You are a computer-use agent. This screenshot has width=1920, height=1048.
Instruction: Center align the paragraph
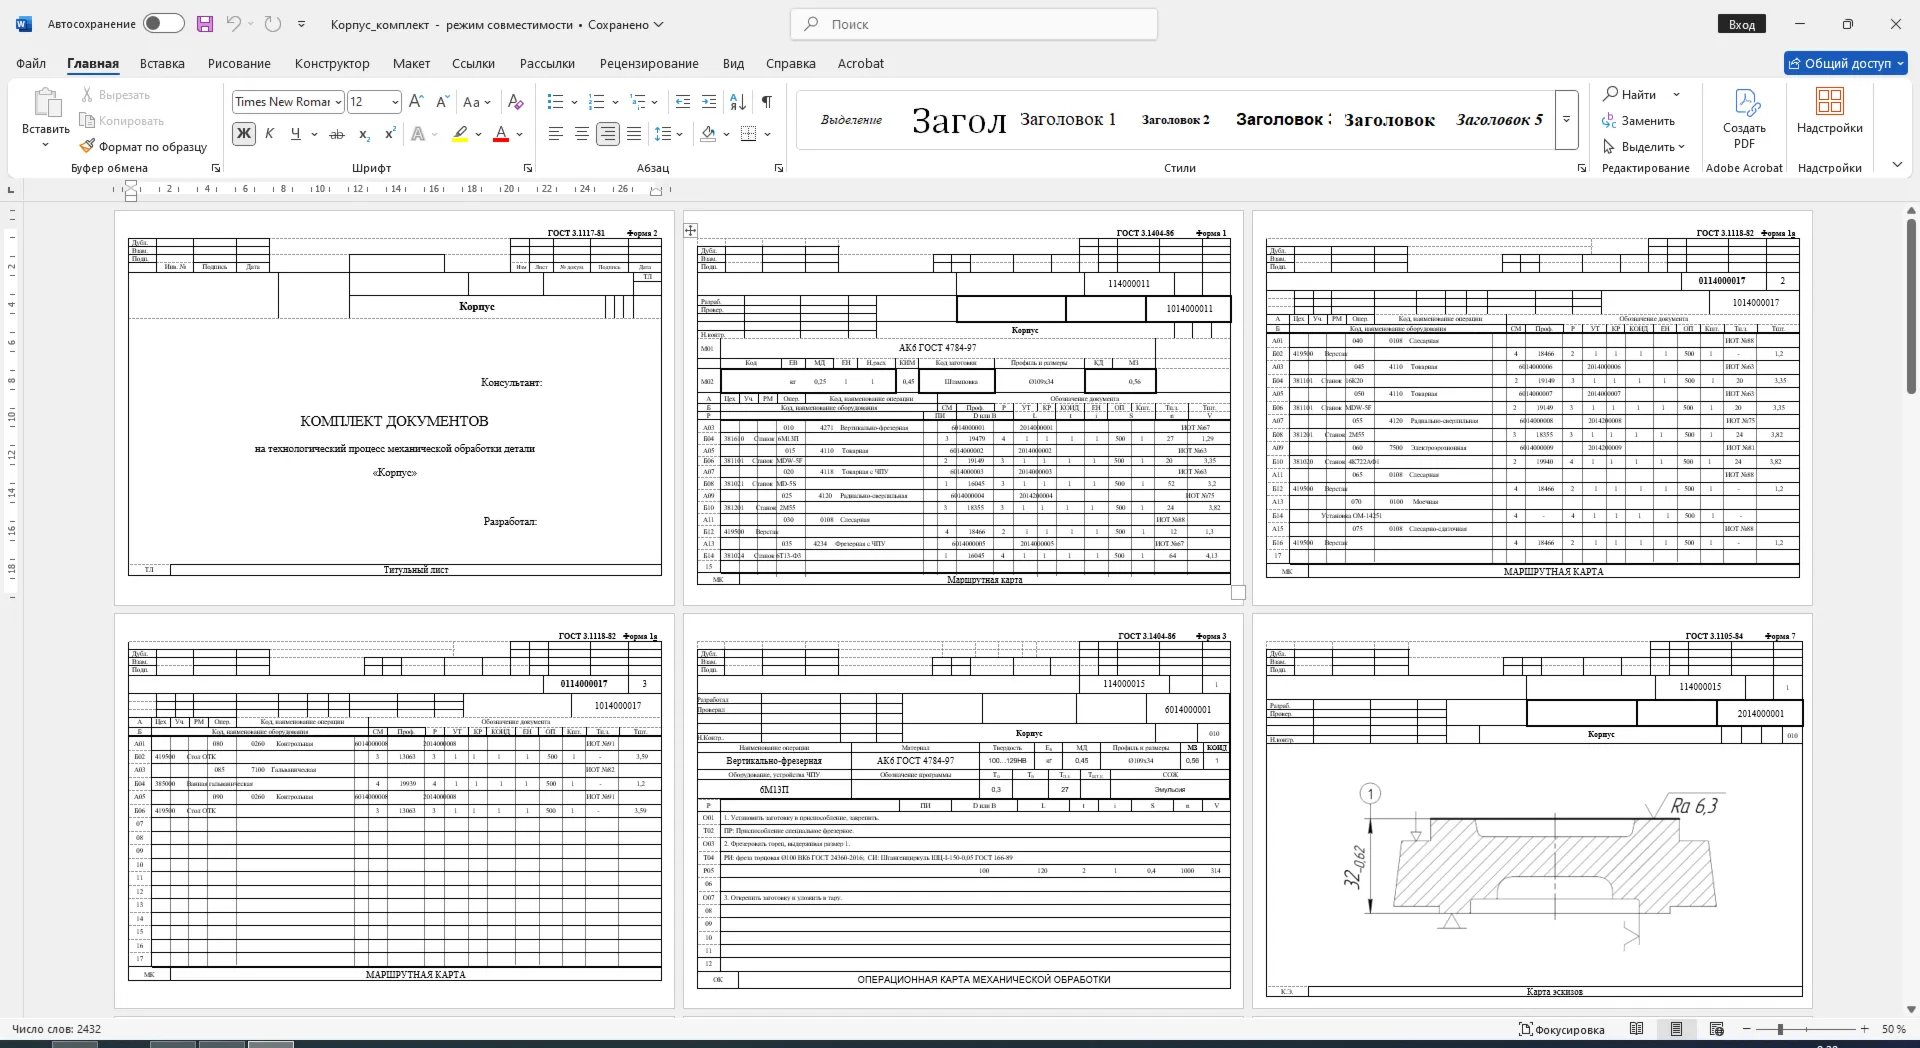tap(582, 134)
